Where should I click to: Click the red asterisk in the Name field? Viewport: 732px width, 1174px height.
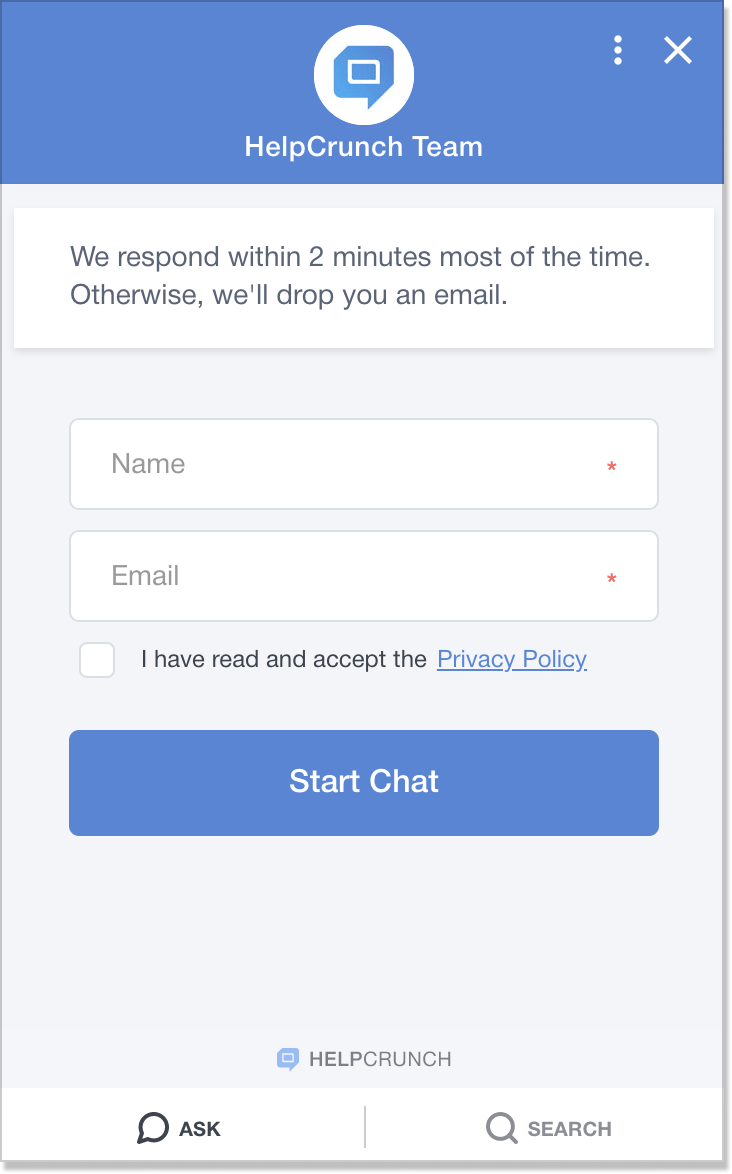coord(611,466)
